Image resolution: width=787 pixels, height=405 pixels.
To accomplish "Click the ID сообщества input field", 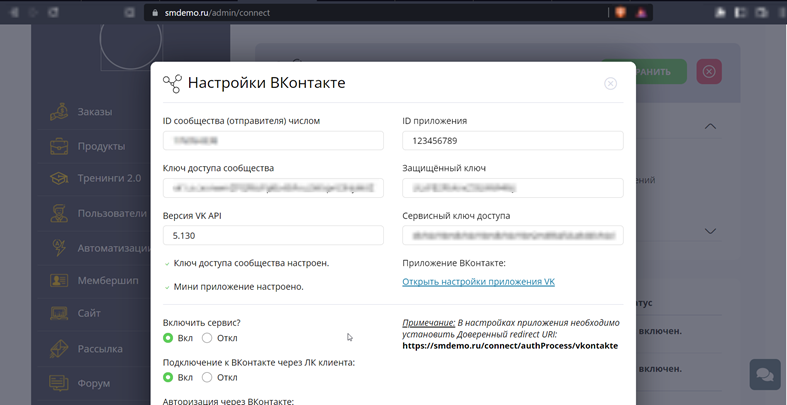I will (273, 141).
